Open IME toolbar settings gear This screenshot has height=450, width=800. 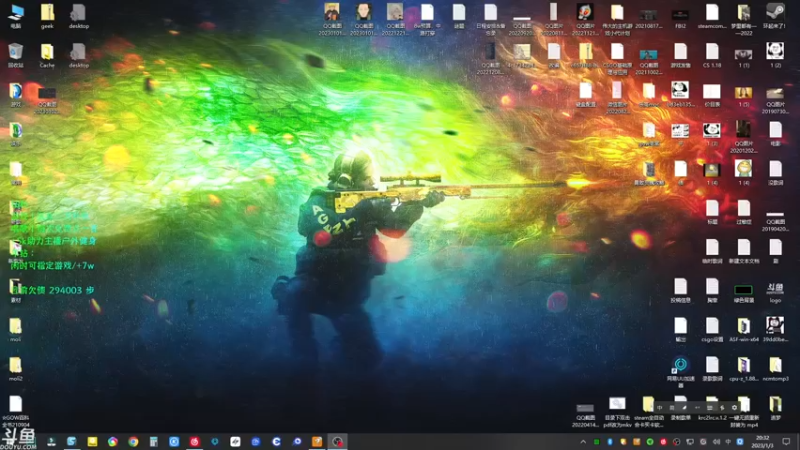tap(734, 408)
